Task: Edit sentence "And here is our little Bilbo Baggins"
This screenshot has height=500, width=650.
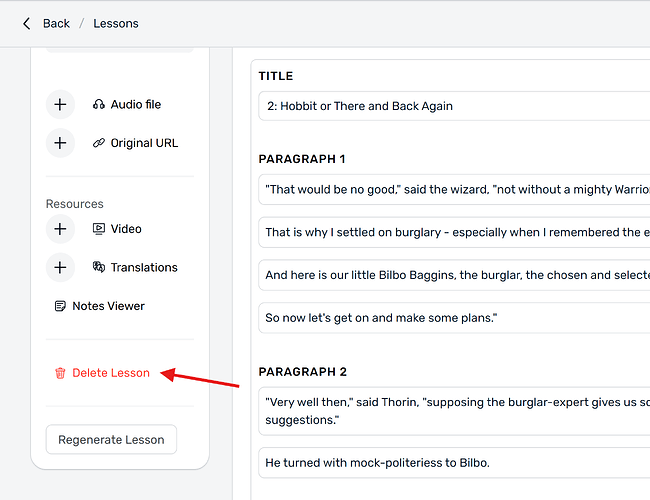Action: pyautogui.click(x=454, y=275)
